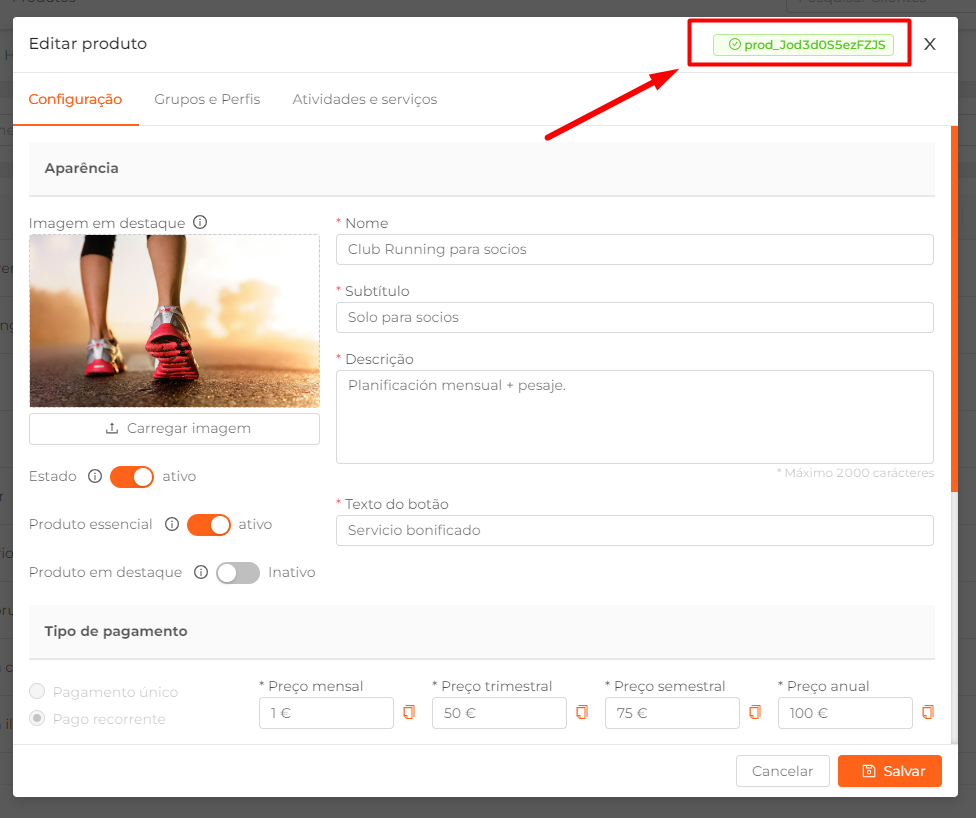Click the Aparência section heading

[82, 168]
